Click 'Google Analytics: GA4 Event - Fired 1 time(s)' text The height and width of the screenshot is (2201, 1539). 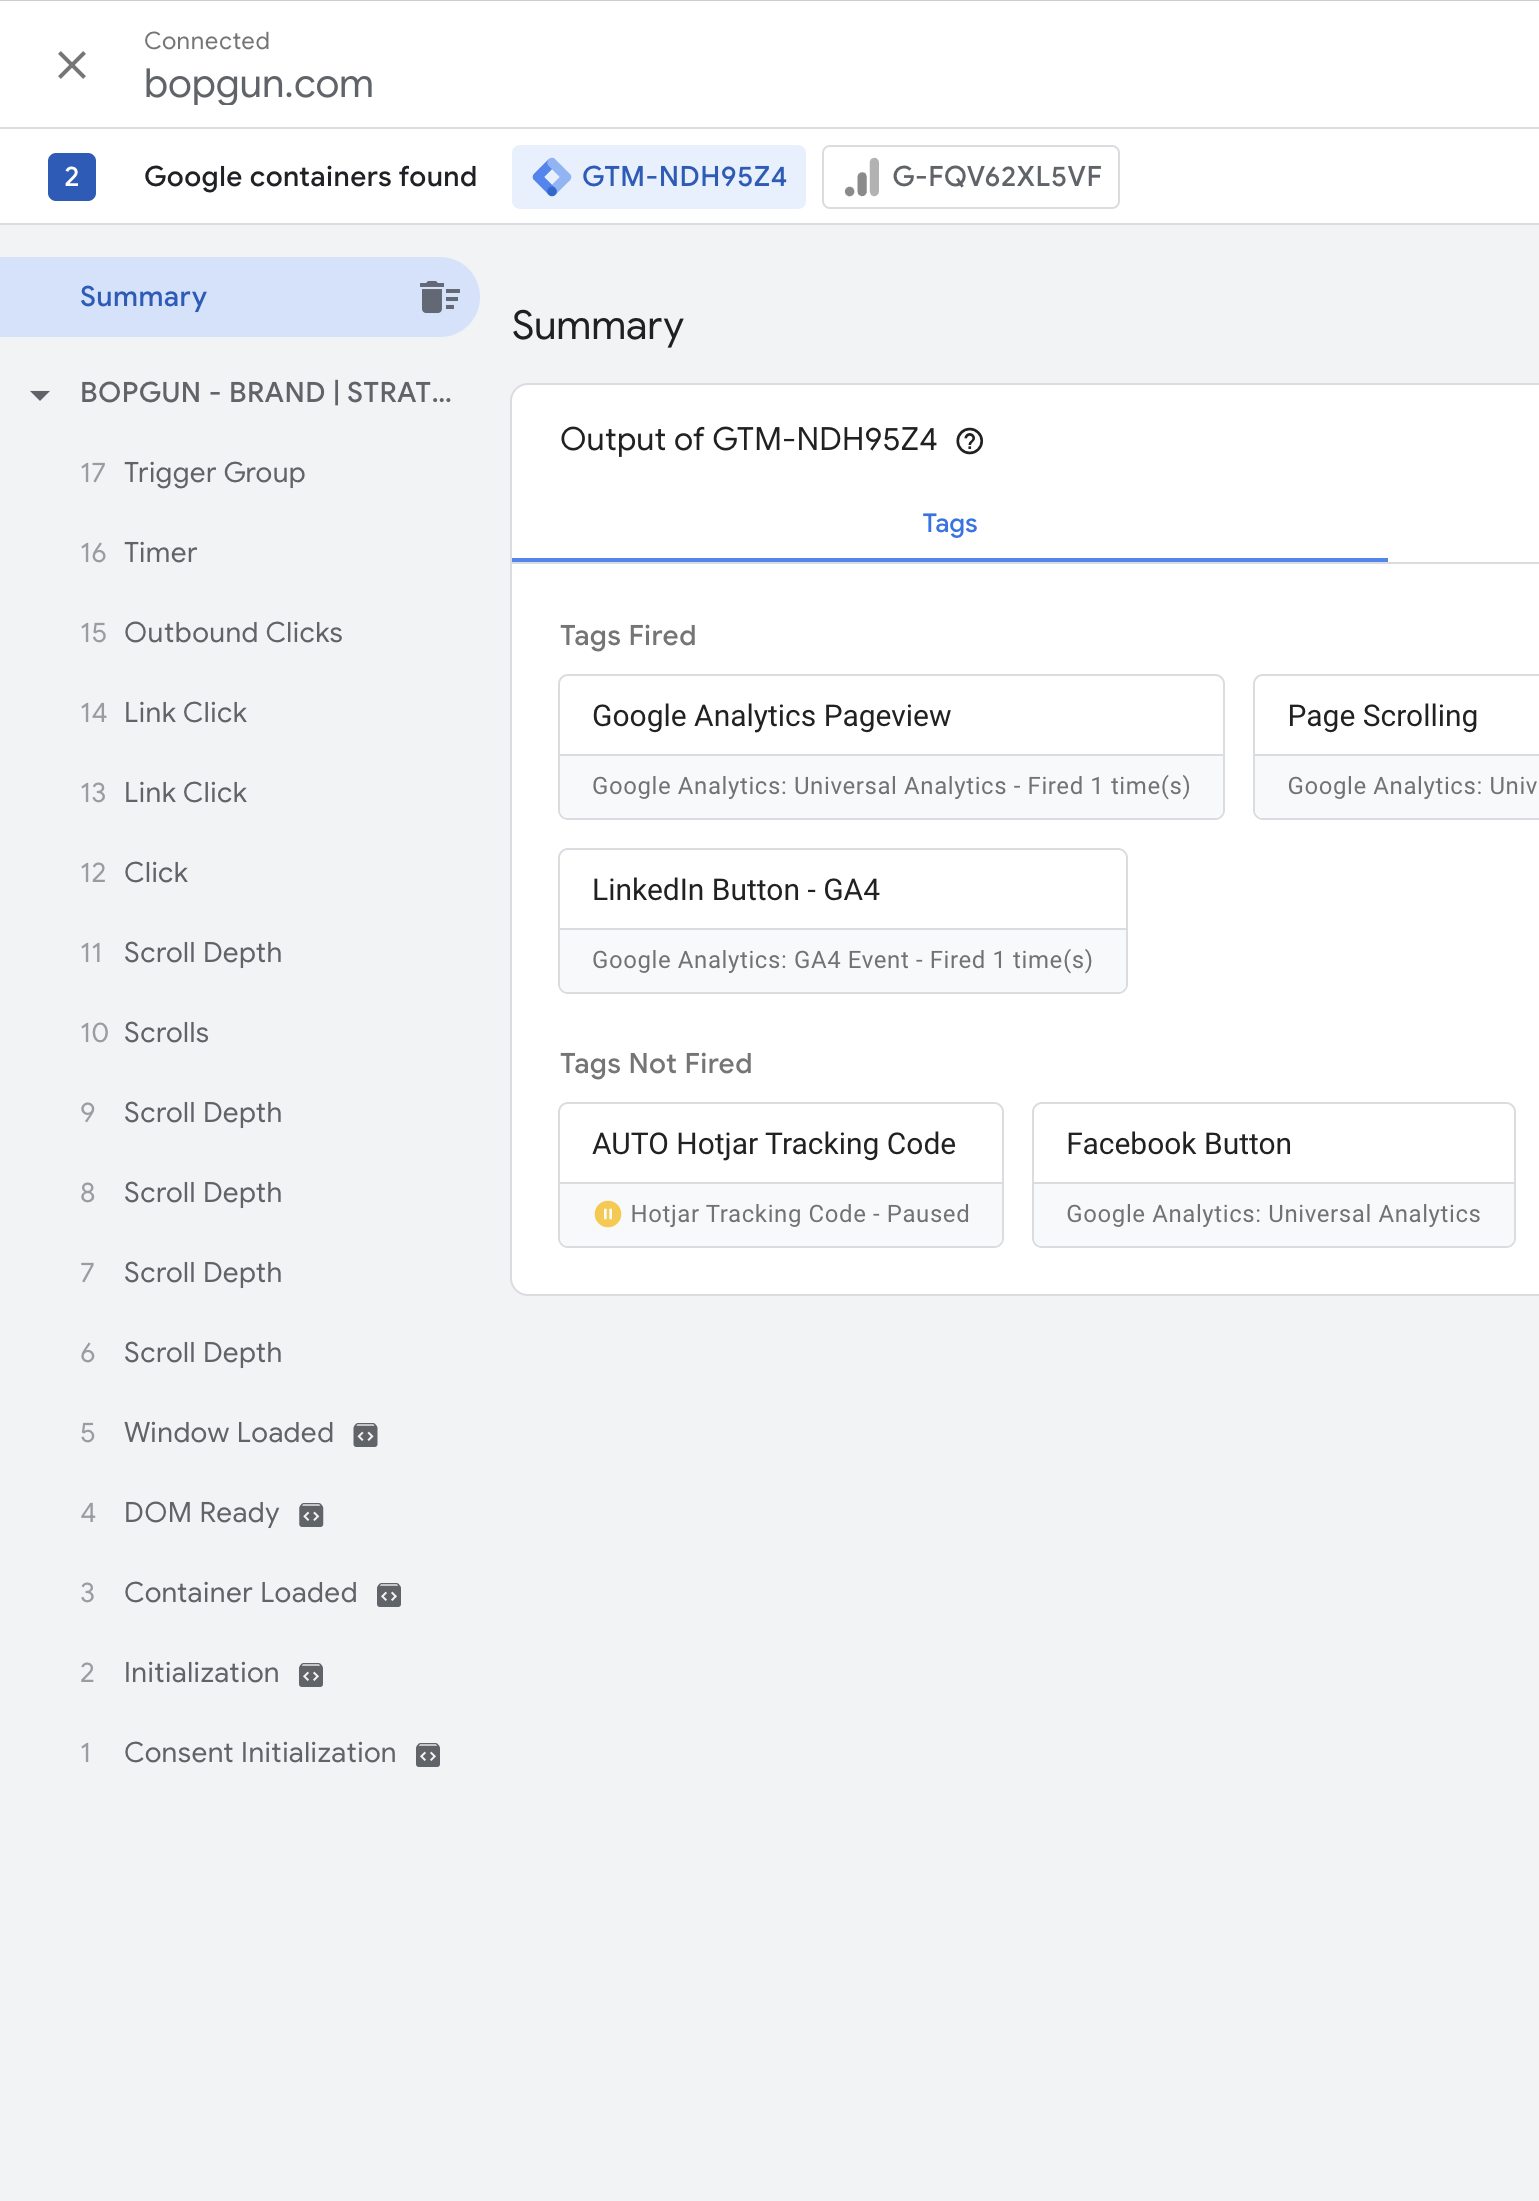point(842,961)
